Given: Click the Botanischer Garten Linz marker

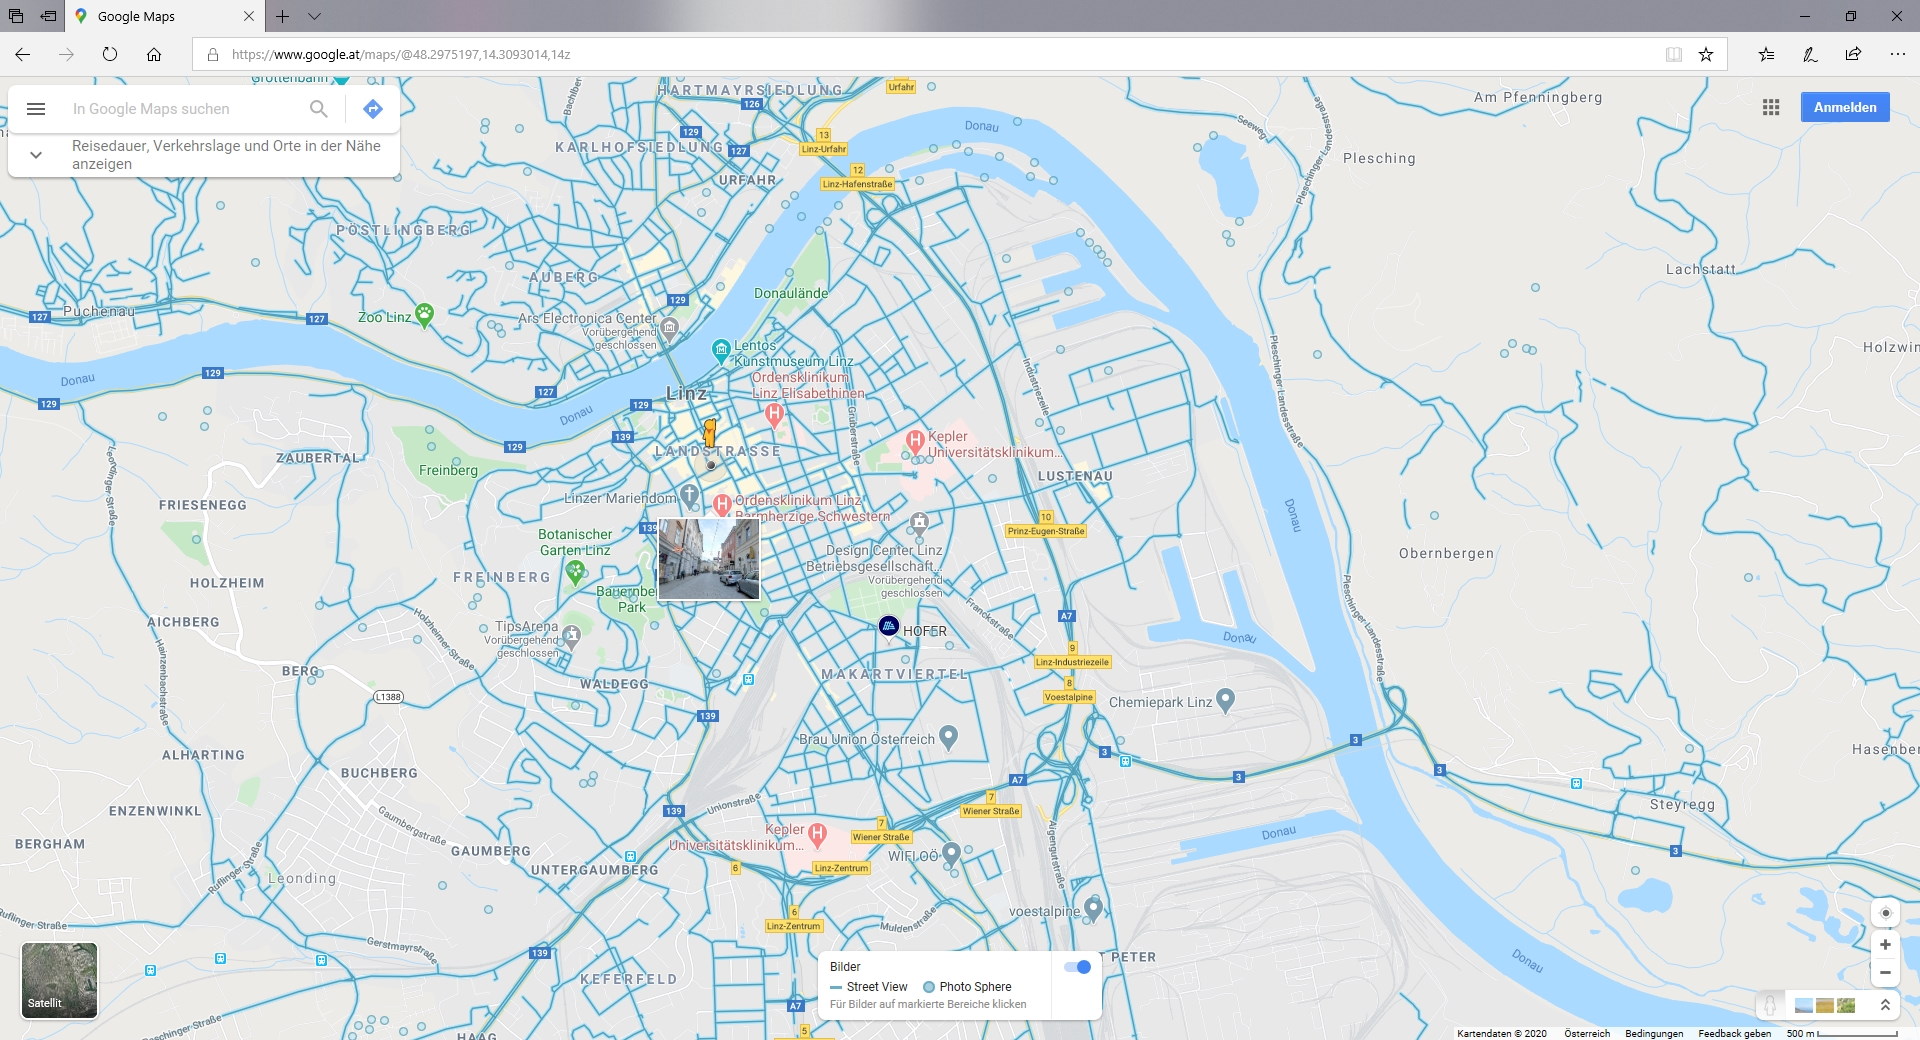Looking at the screenshot, I should point(575,571).
